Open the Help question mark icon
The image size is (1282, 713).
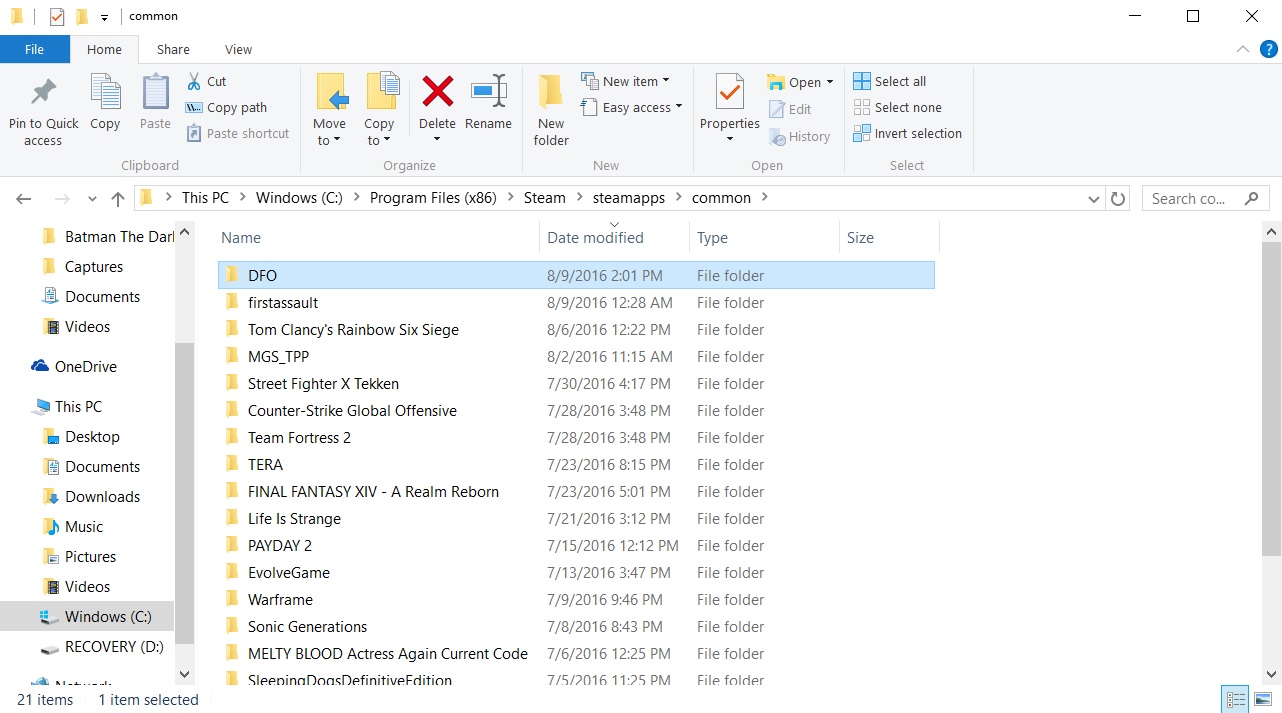[x=1268, y=49]
